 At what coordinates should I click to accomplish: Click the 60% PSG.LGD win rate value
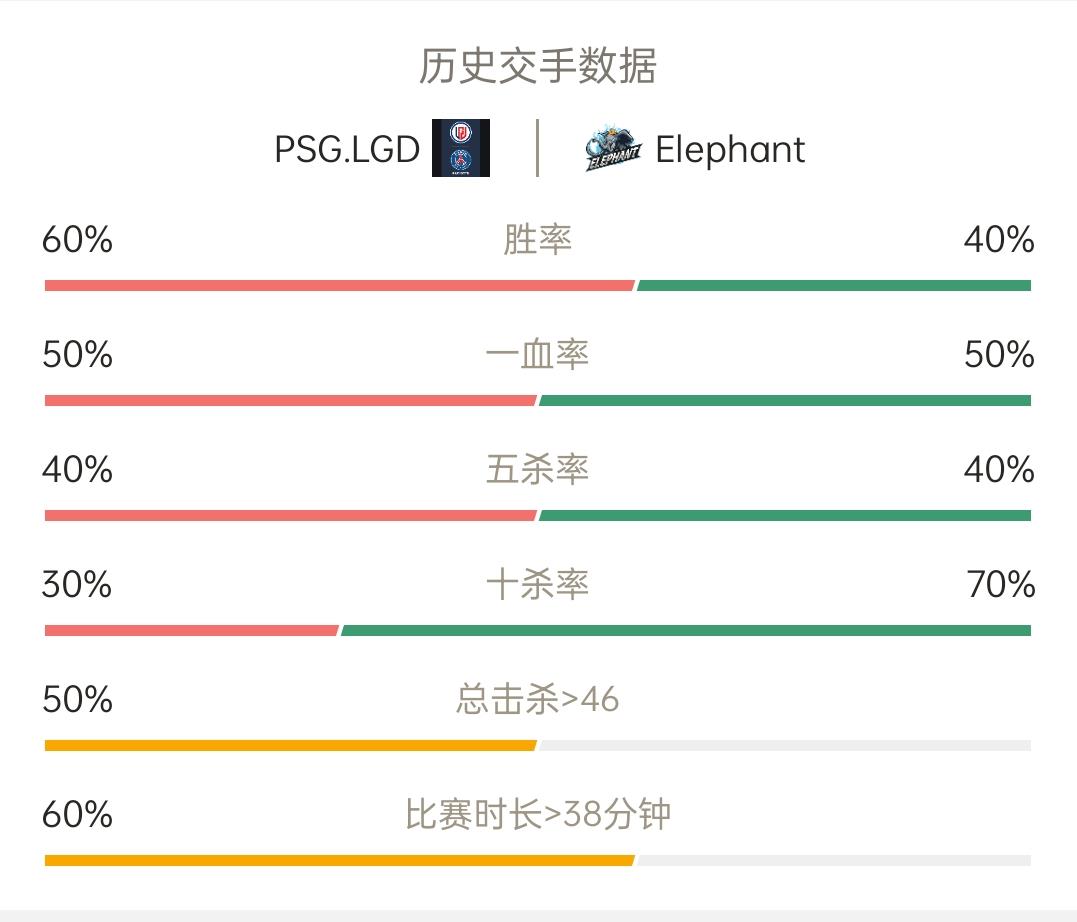coord(77,240)
